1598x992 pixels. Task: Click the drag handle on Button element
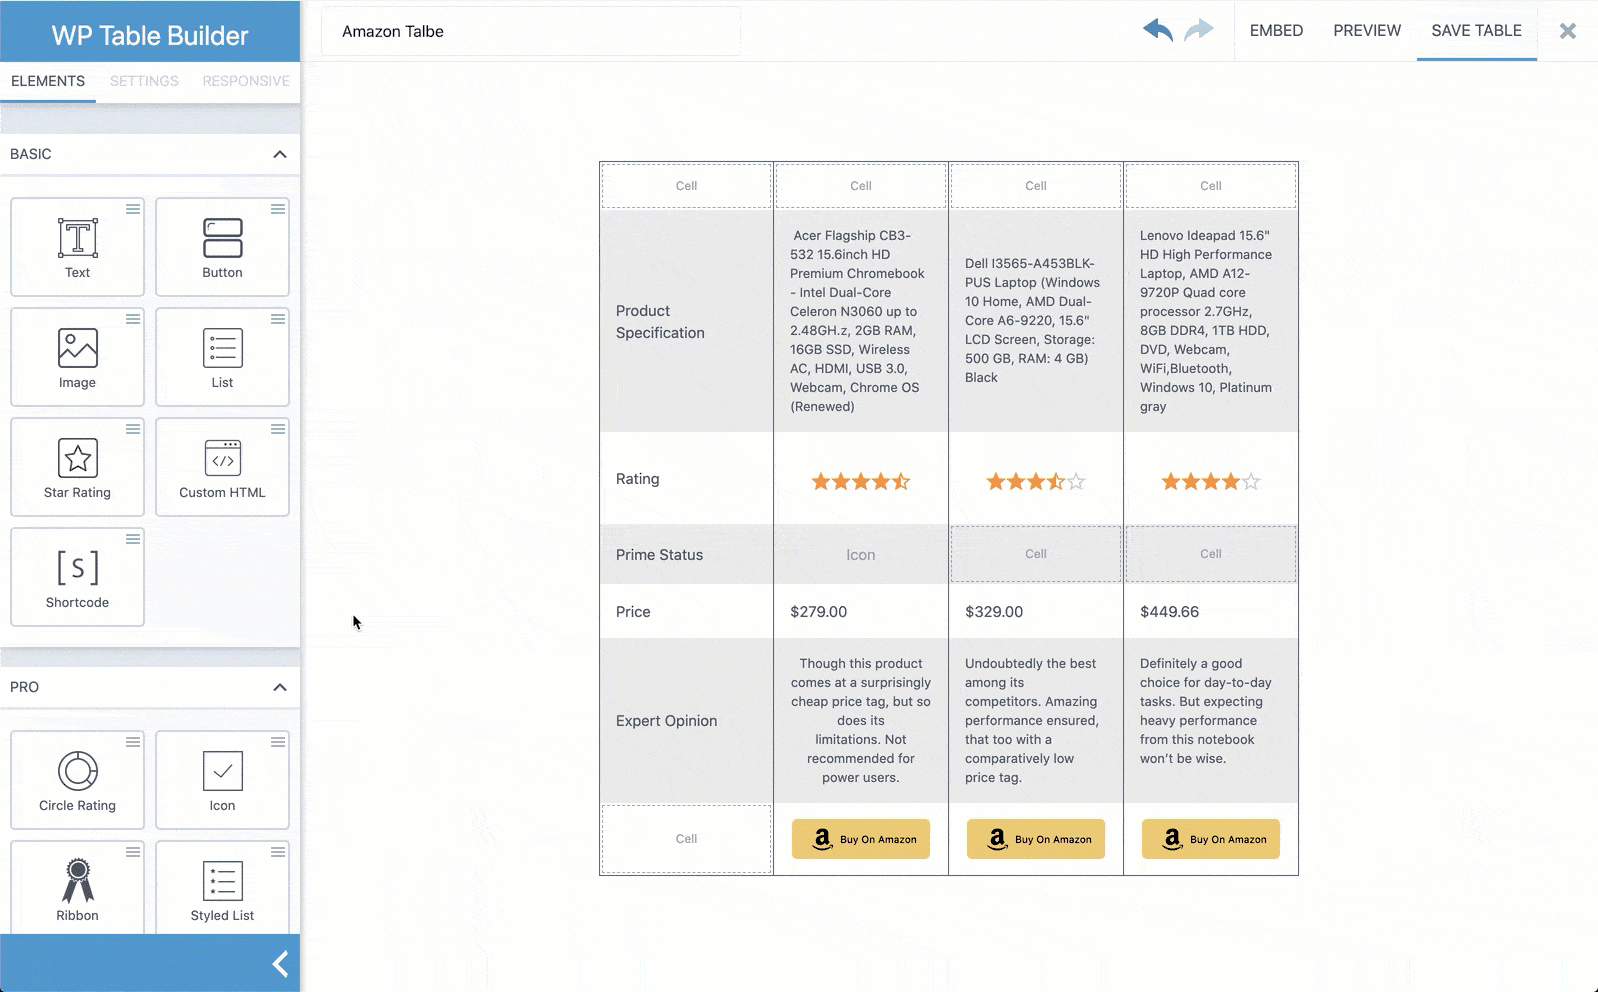point(278,209)
